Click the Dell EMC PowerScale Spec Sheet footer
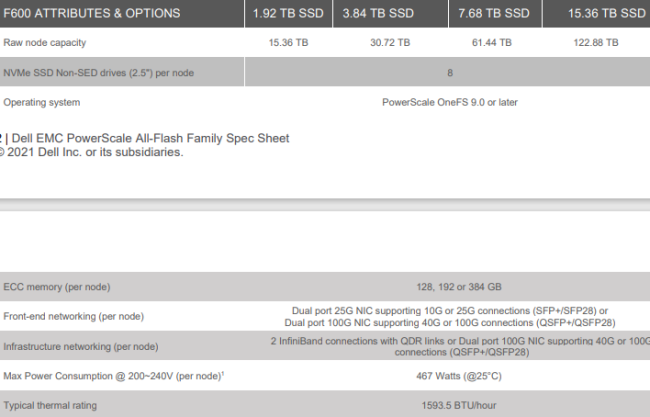Viewport: 650px width, 417px height. coord(150,138)
